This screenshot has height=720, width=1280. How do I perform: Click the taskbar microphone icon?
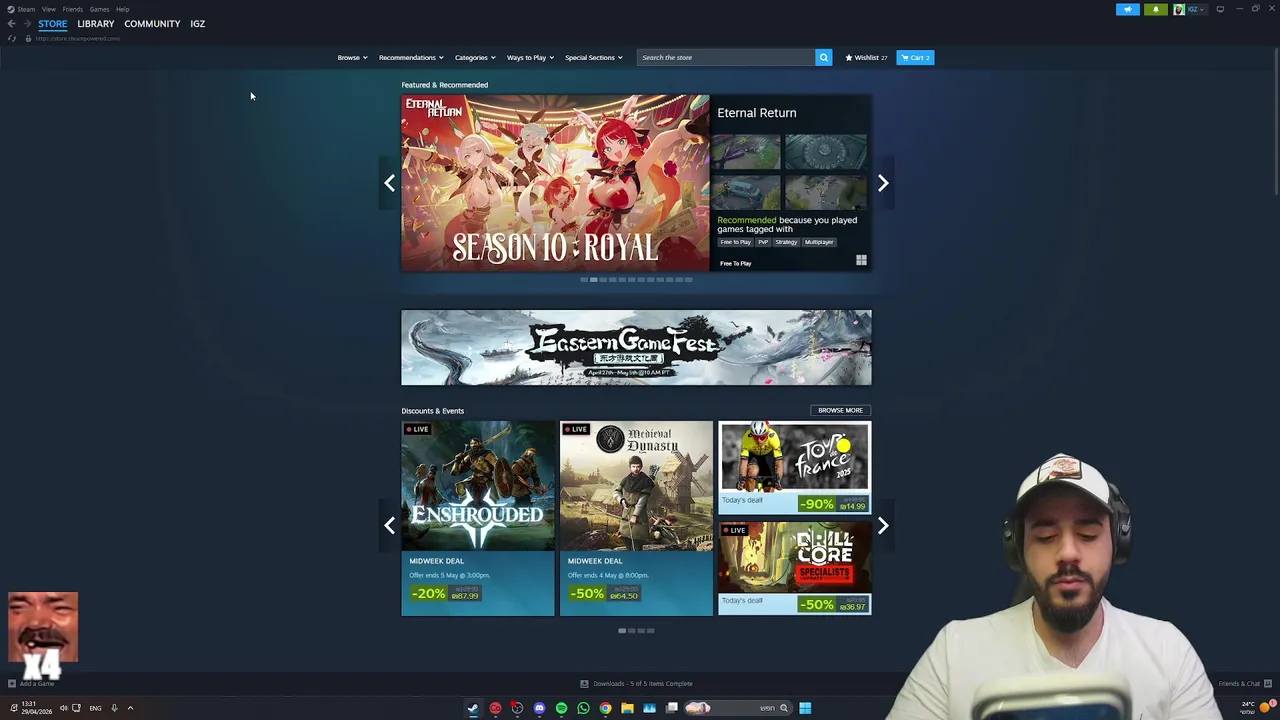point(114,708)
